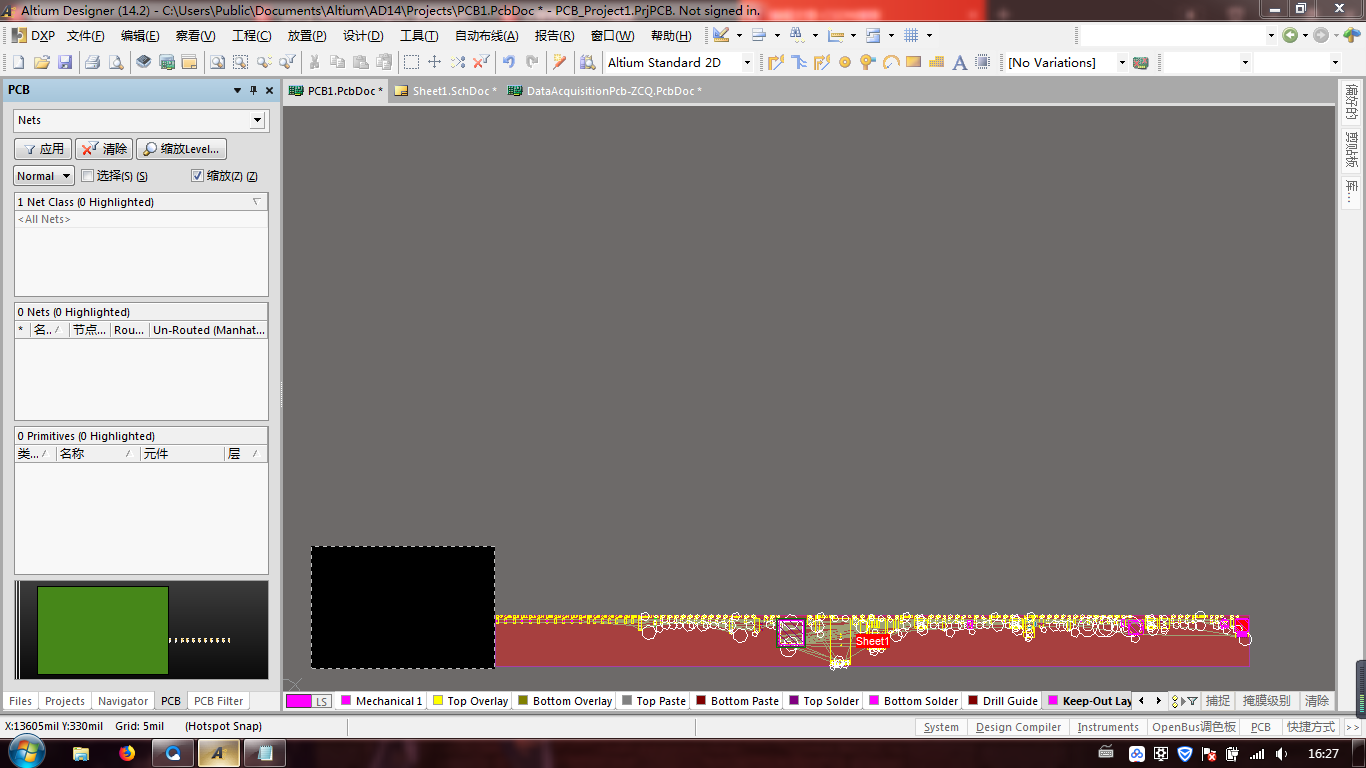
Task: Click the Top Overlay yellow layer swatch
Action: coord(437,701)
